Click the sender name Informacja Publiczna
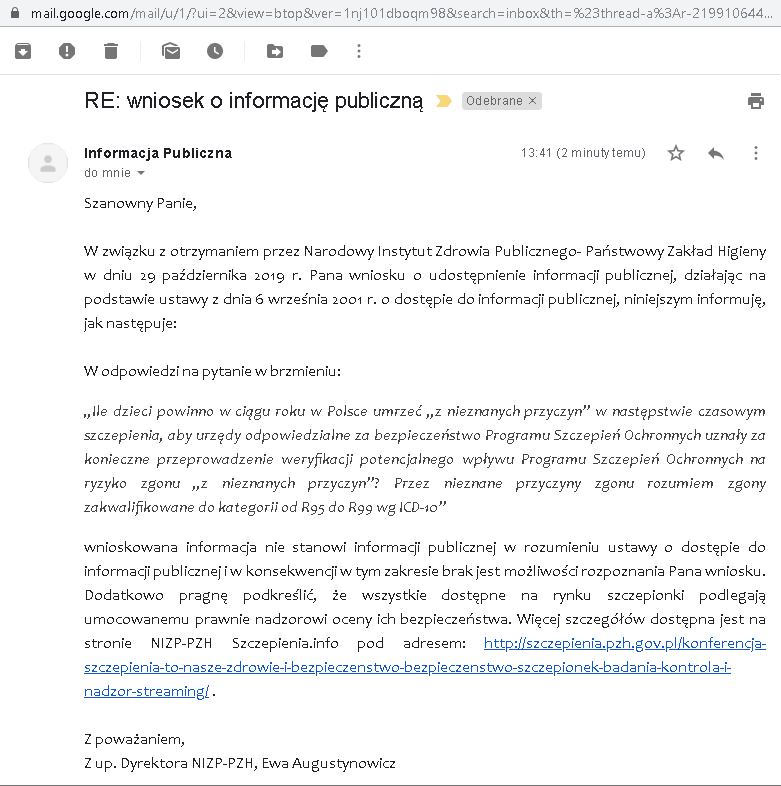This screenshot has height=786, width=781. tap(158, 153)
